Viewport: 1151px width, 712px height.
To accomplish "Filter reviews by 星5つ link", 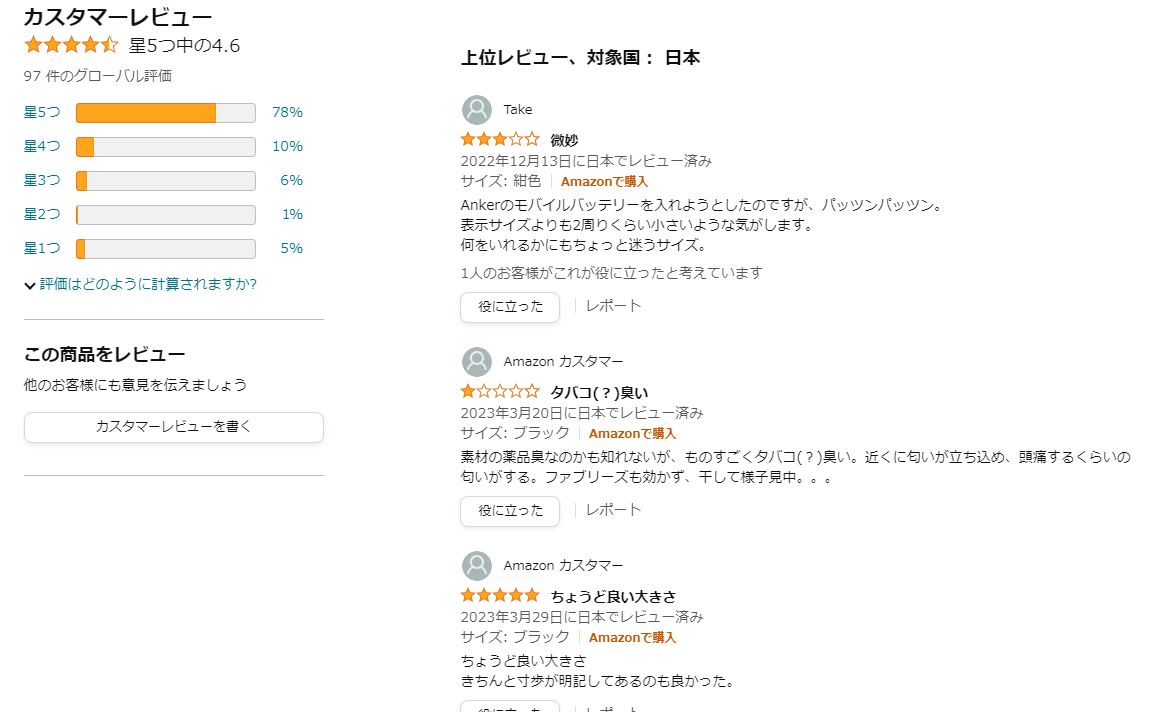I will tap(42, 112).
